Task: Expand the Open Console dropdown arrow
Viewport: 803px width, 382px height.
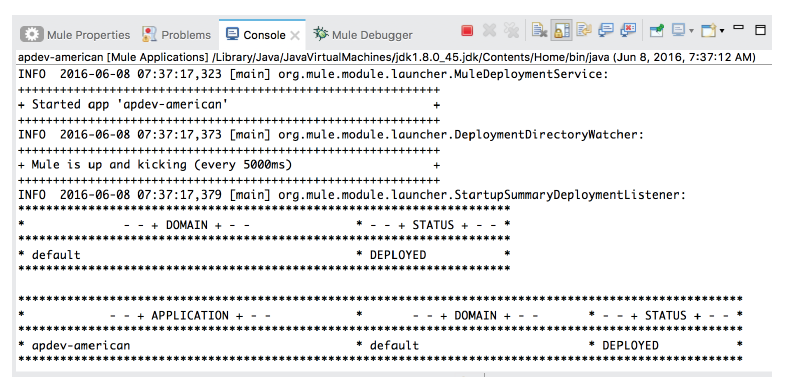Action: [722, 31]
